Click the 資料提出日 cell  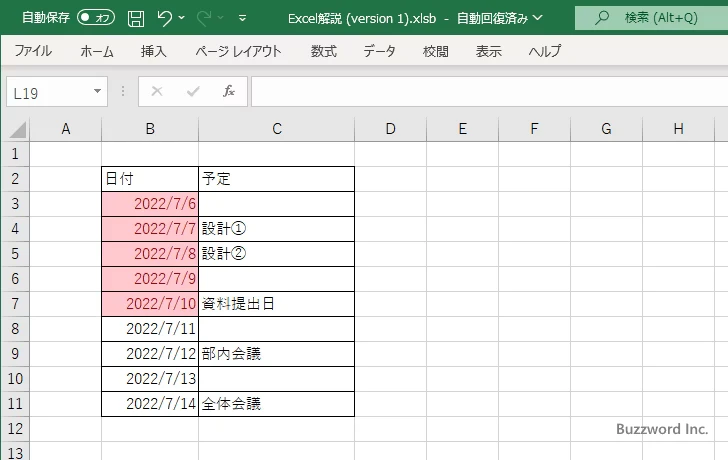click(276, 304)
